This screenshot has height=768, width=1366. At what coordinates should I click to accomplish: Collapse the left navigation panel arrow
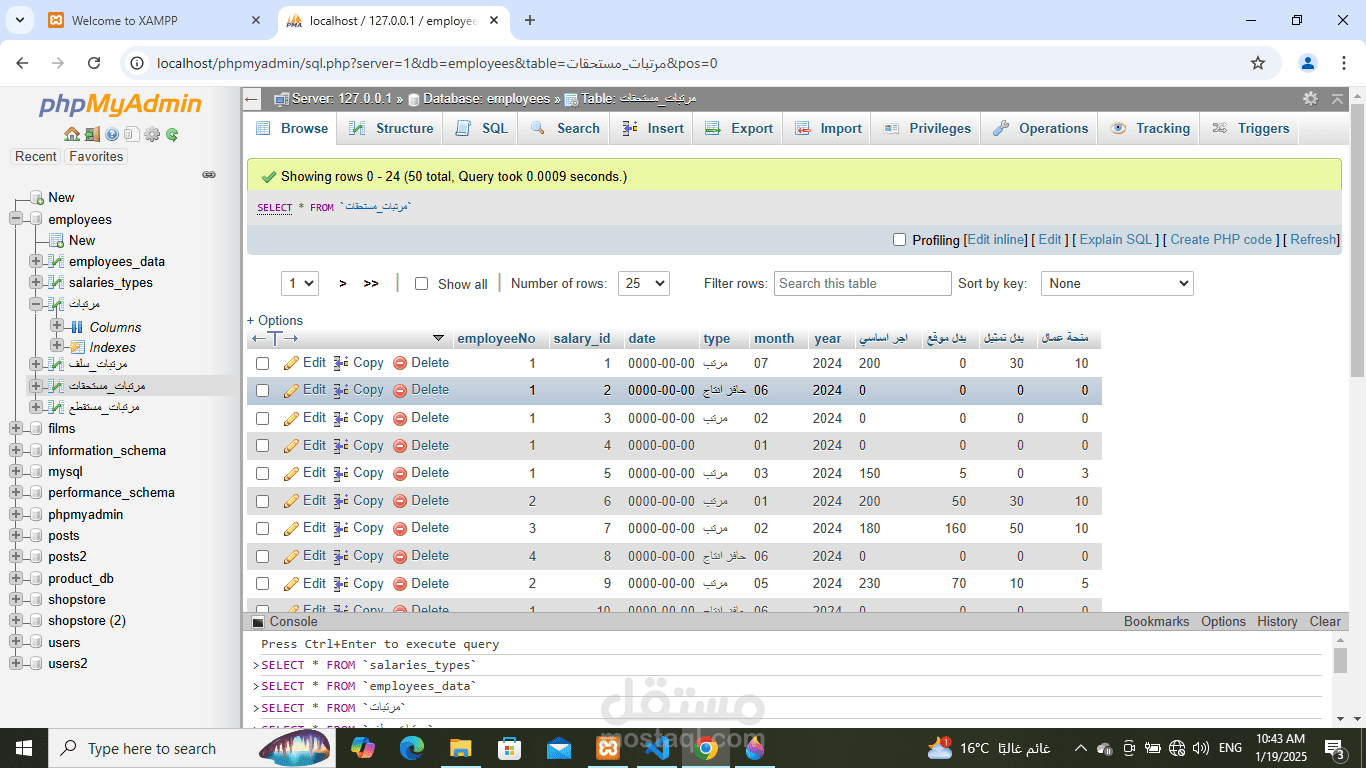(x=252, y=99)
